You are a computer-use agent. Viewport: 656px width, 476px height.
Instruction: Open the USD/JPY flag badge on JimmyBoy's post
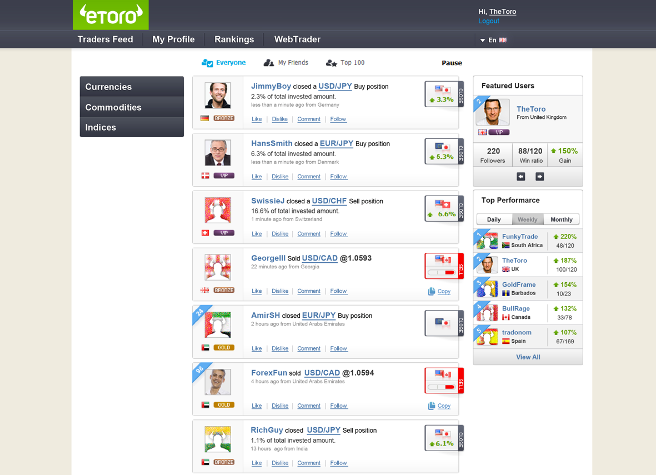pos(444,94)
